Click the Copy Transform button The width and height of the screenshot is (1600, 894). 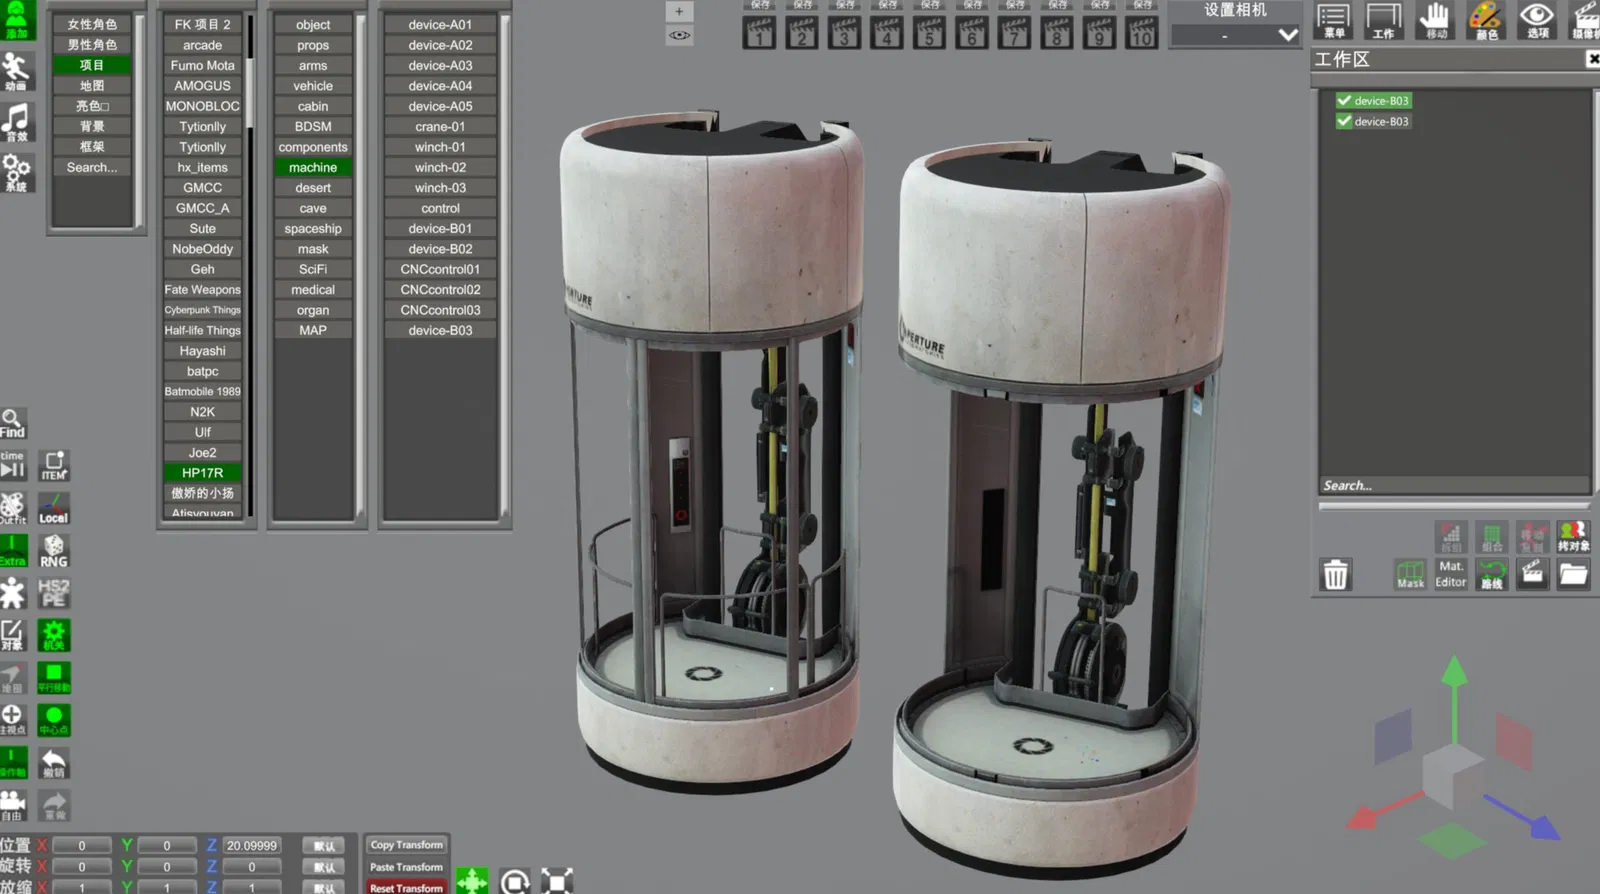[406, 845]
